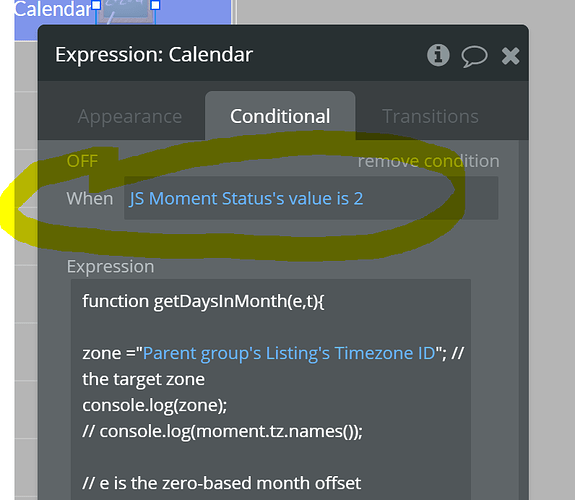Screen dimensions: 575x500
Task: Click the selected element thumbnail on canvas
Action: click(125, 10)
